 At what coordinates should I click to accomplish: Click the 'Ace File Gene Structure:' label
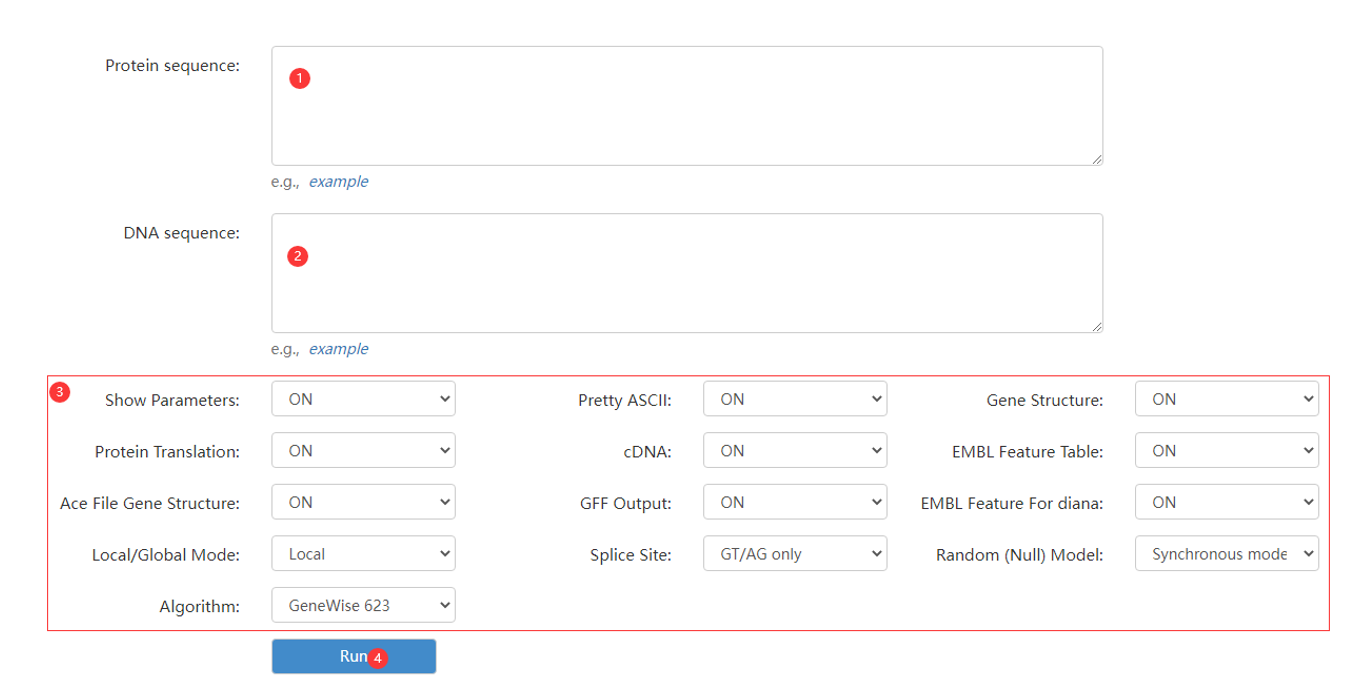coord(150,503)
